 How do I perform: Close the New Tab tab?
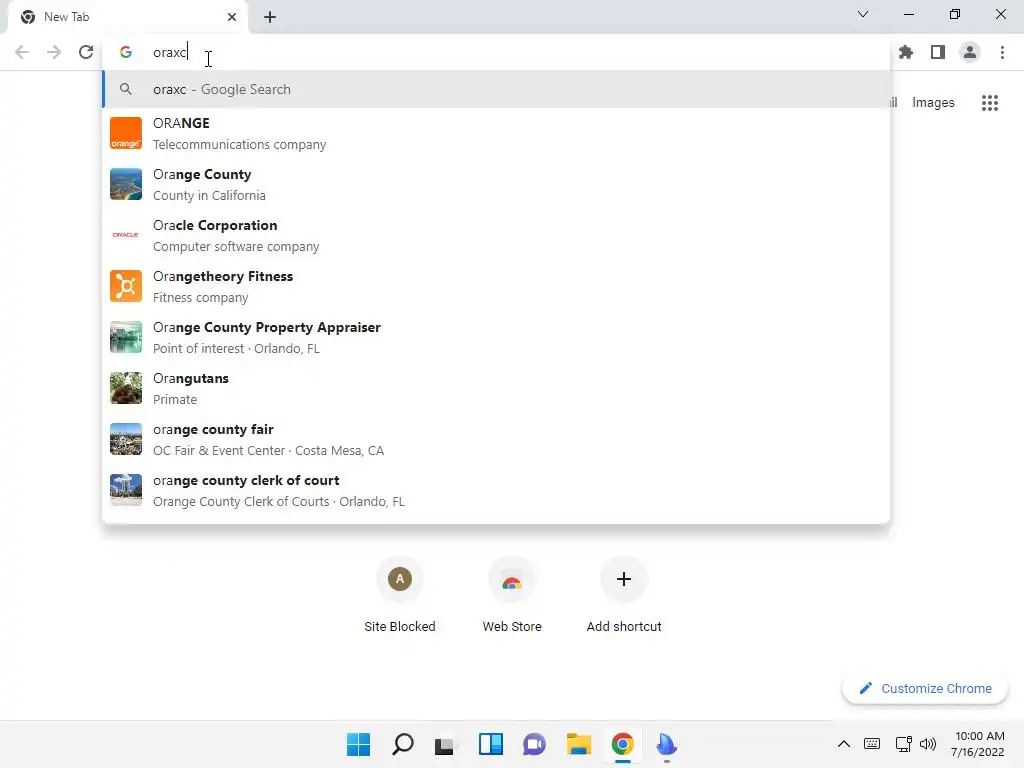[232, 17]
